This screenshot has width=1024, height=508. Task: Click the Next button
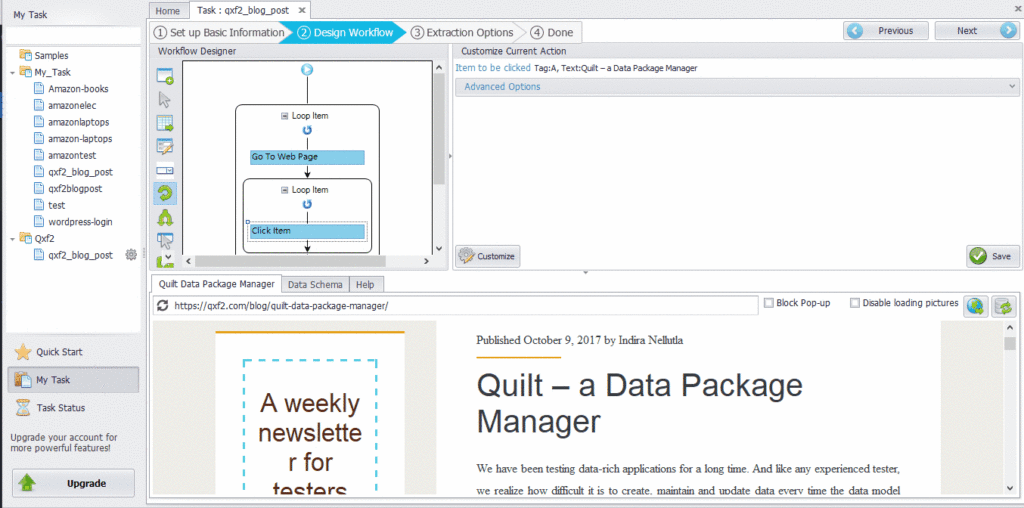click(x=976, y=31)
